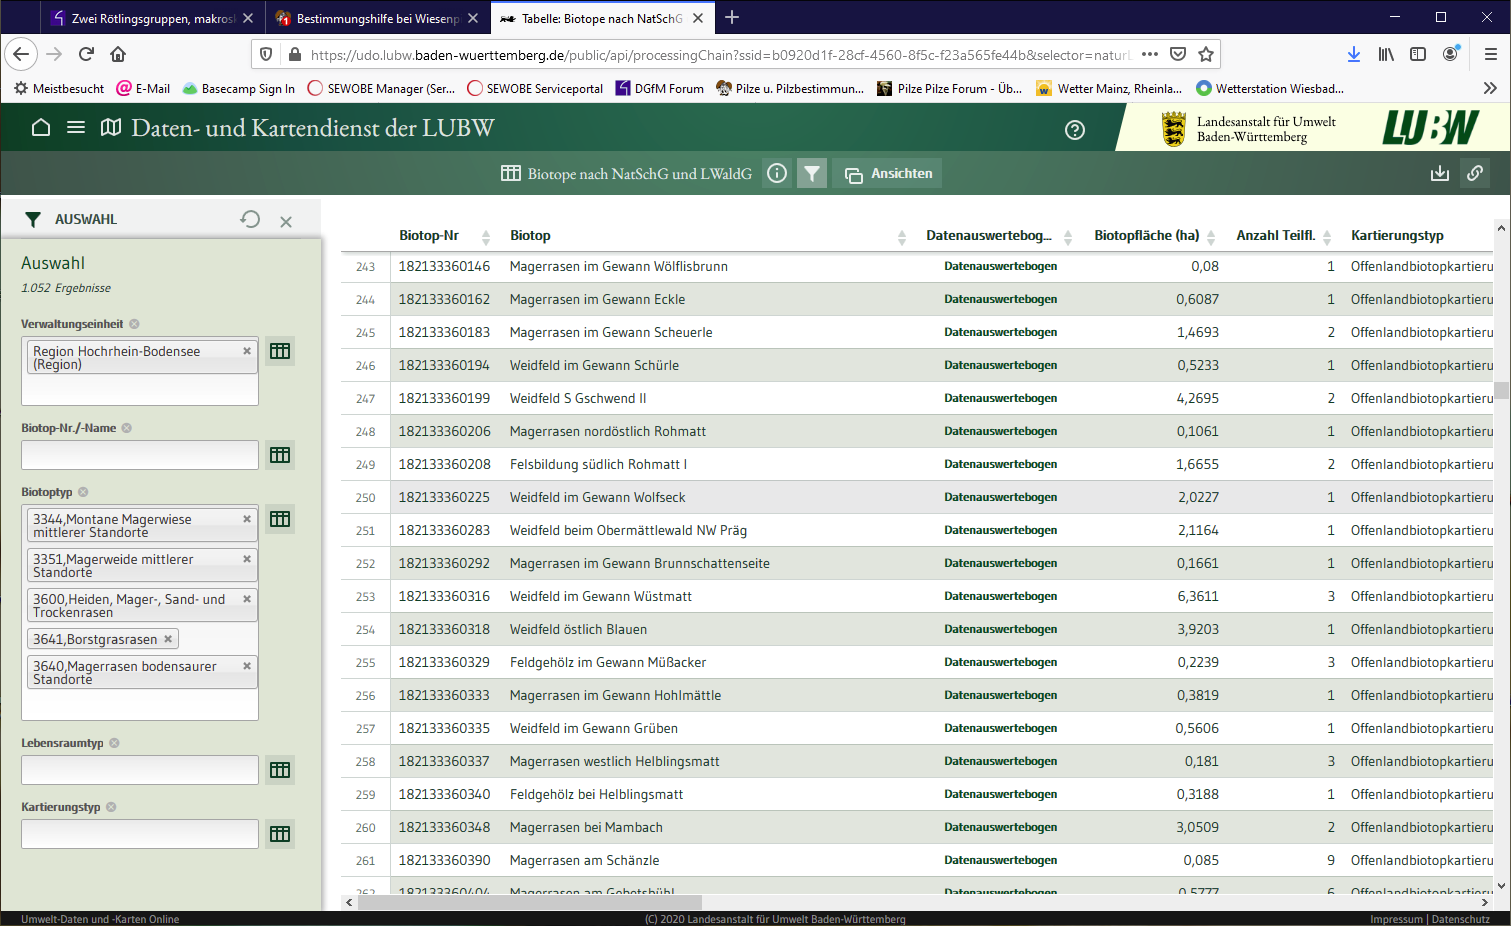The image size is (1511, 926).
Task: Open Datenauswertebogen link for Weidfeld östlich Blauen
Action: pyautogui.click(x=1000, y=629)
